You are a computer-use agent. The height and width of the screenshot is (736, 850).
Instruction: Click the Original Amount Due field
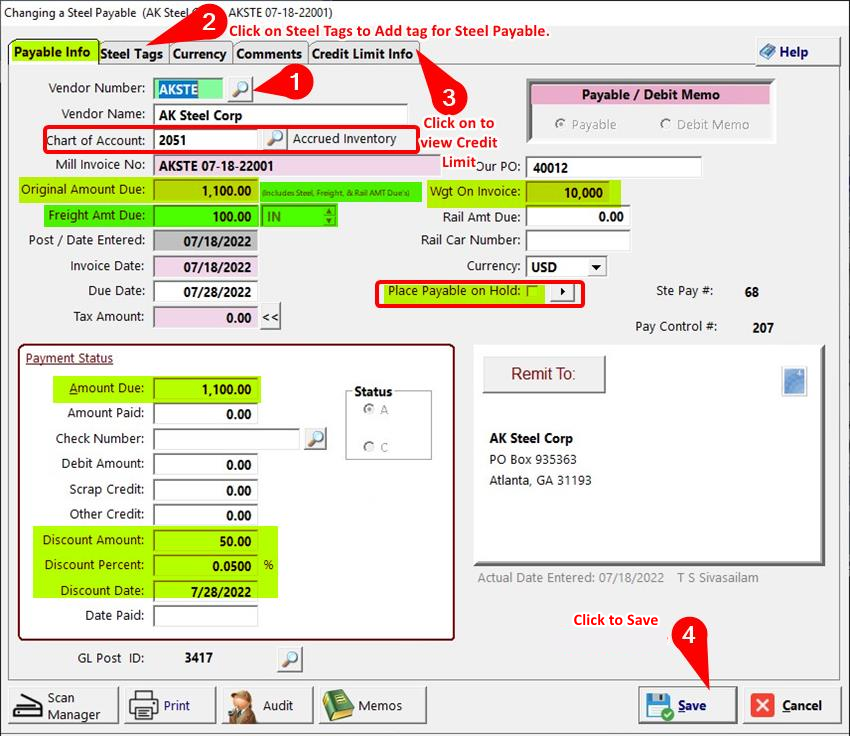pyautogui.click(x=205, y=191)
